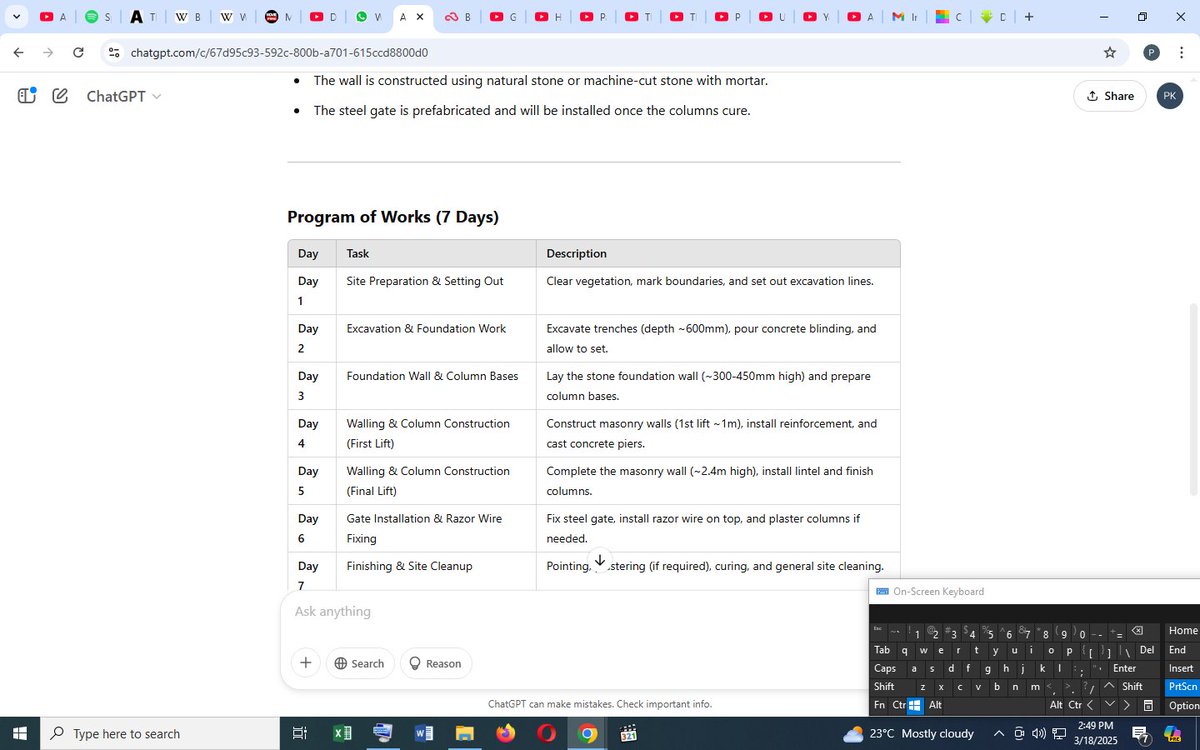Screen dimensions: 1200x750
Task: Open the notifications center icon
Action: pyautogui.click(x=1141, y=735)
